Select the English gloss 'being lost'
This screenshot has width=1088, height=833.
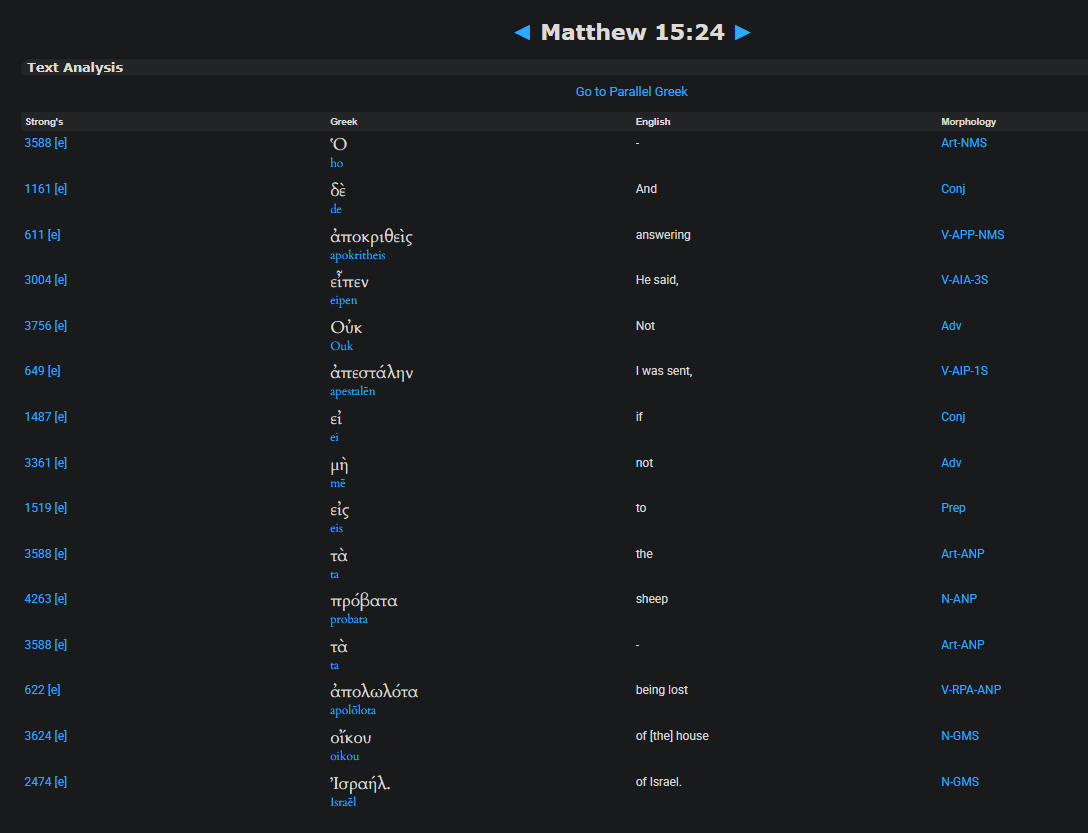pos(661,689)
